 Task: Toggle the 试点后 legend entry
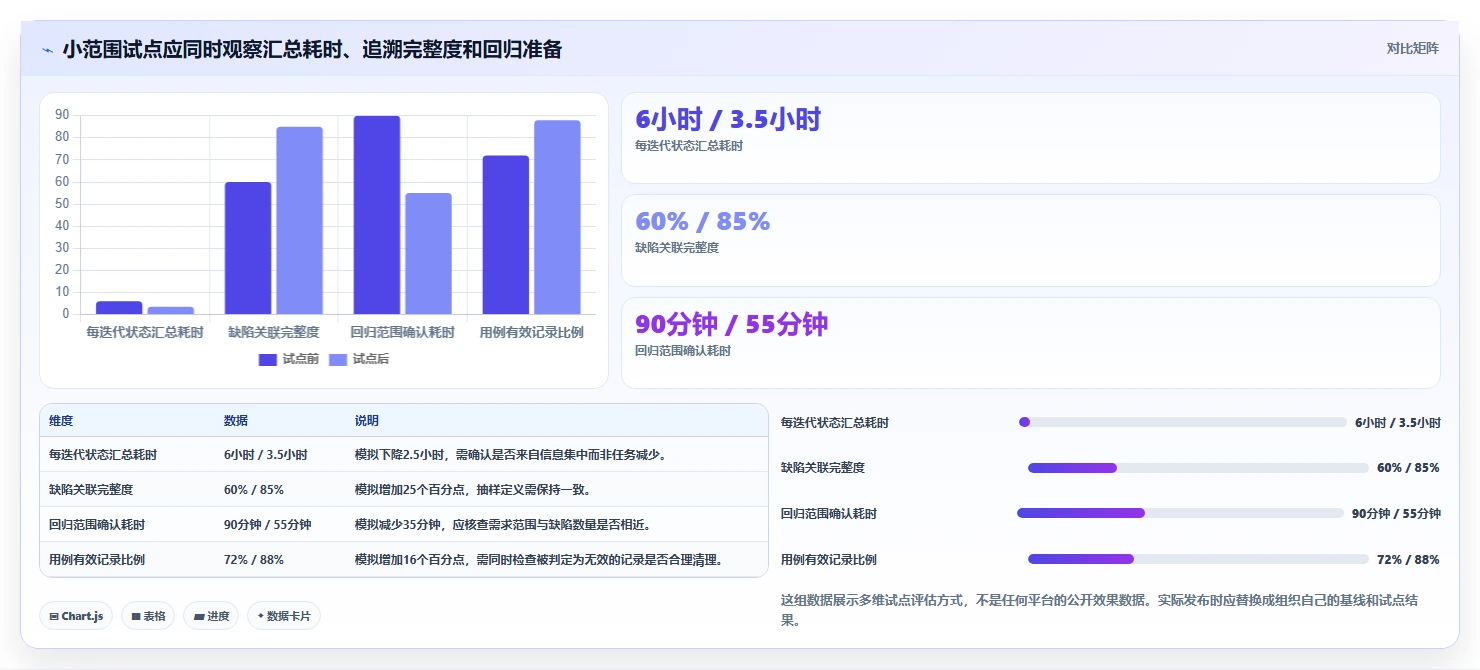point(359,359)
